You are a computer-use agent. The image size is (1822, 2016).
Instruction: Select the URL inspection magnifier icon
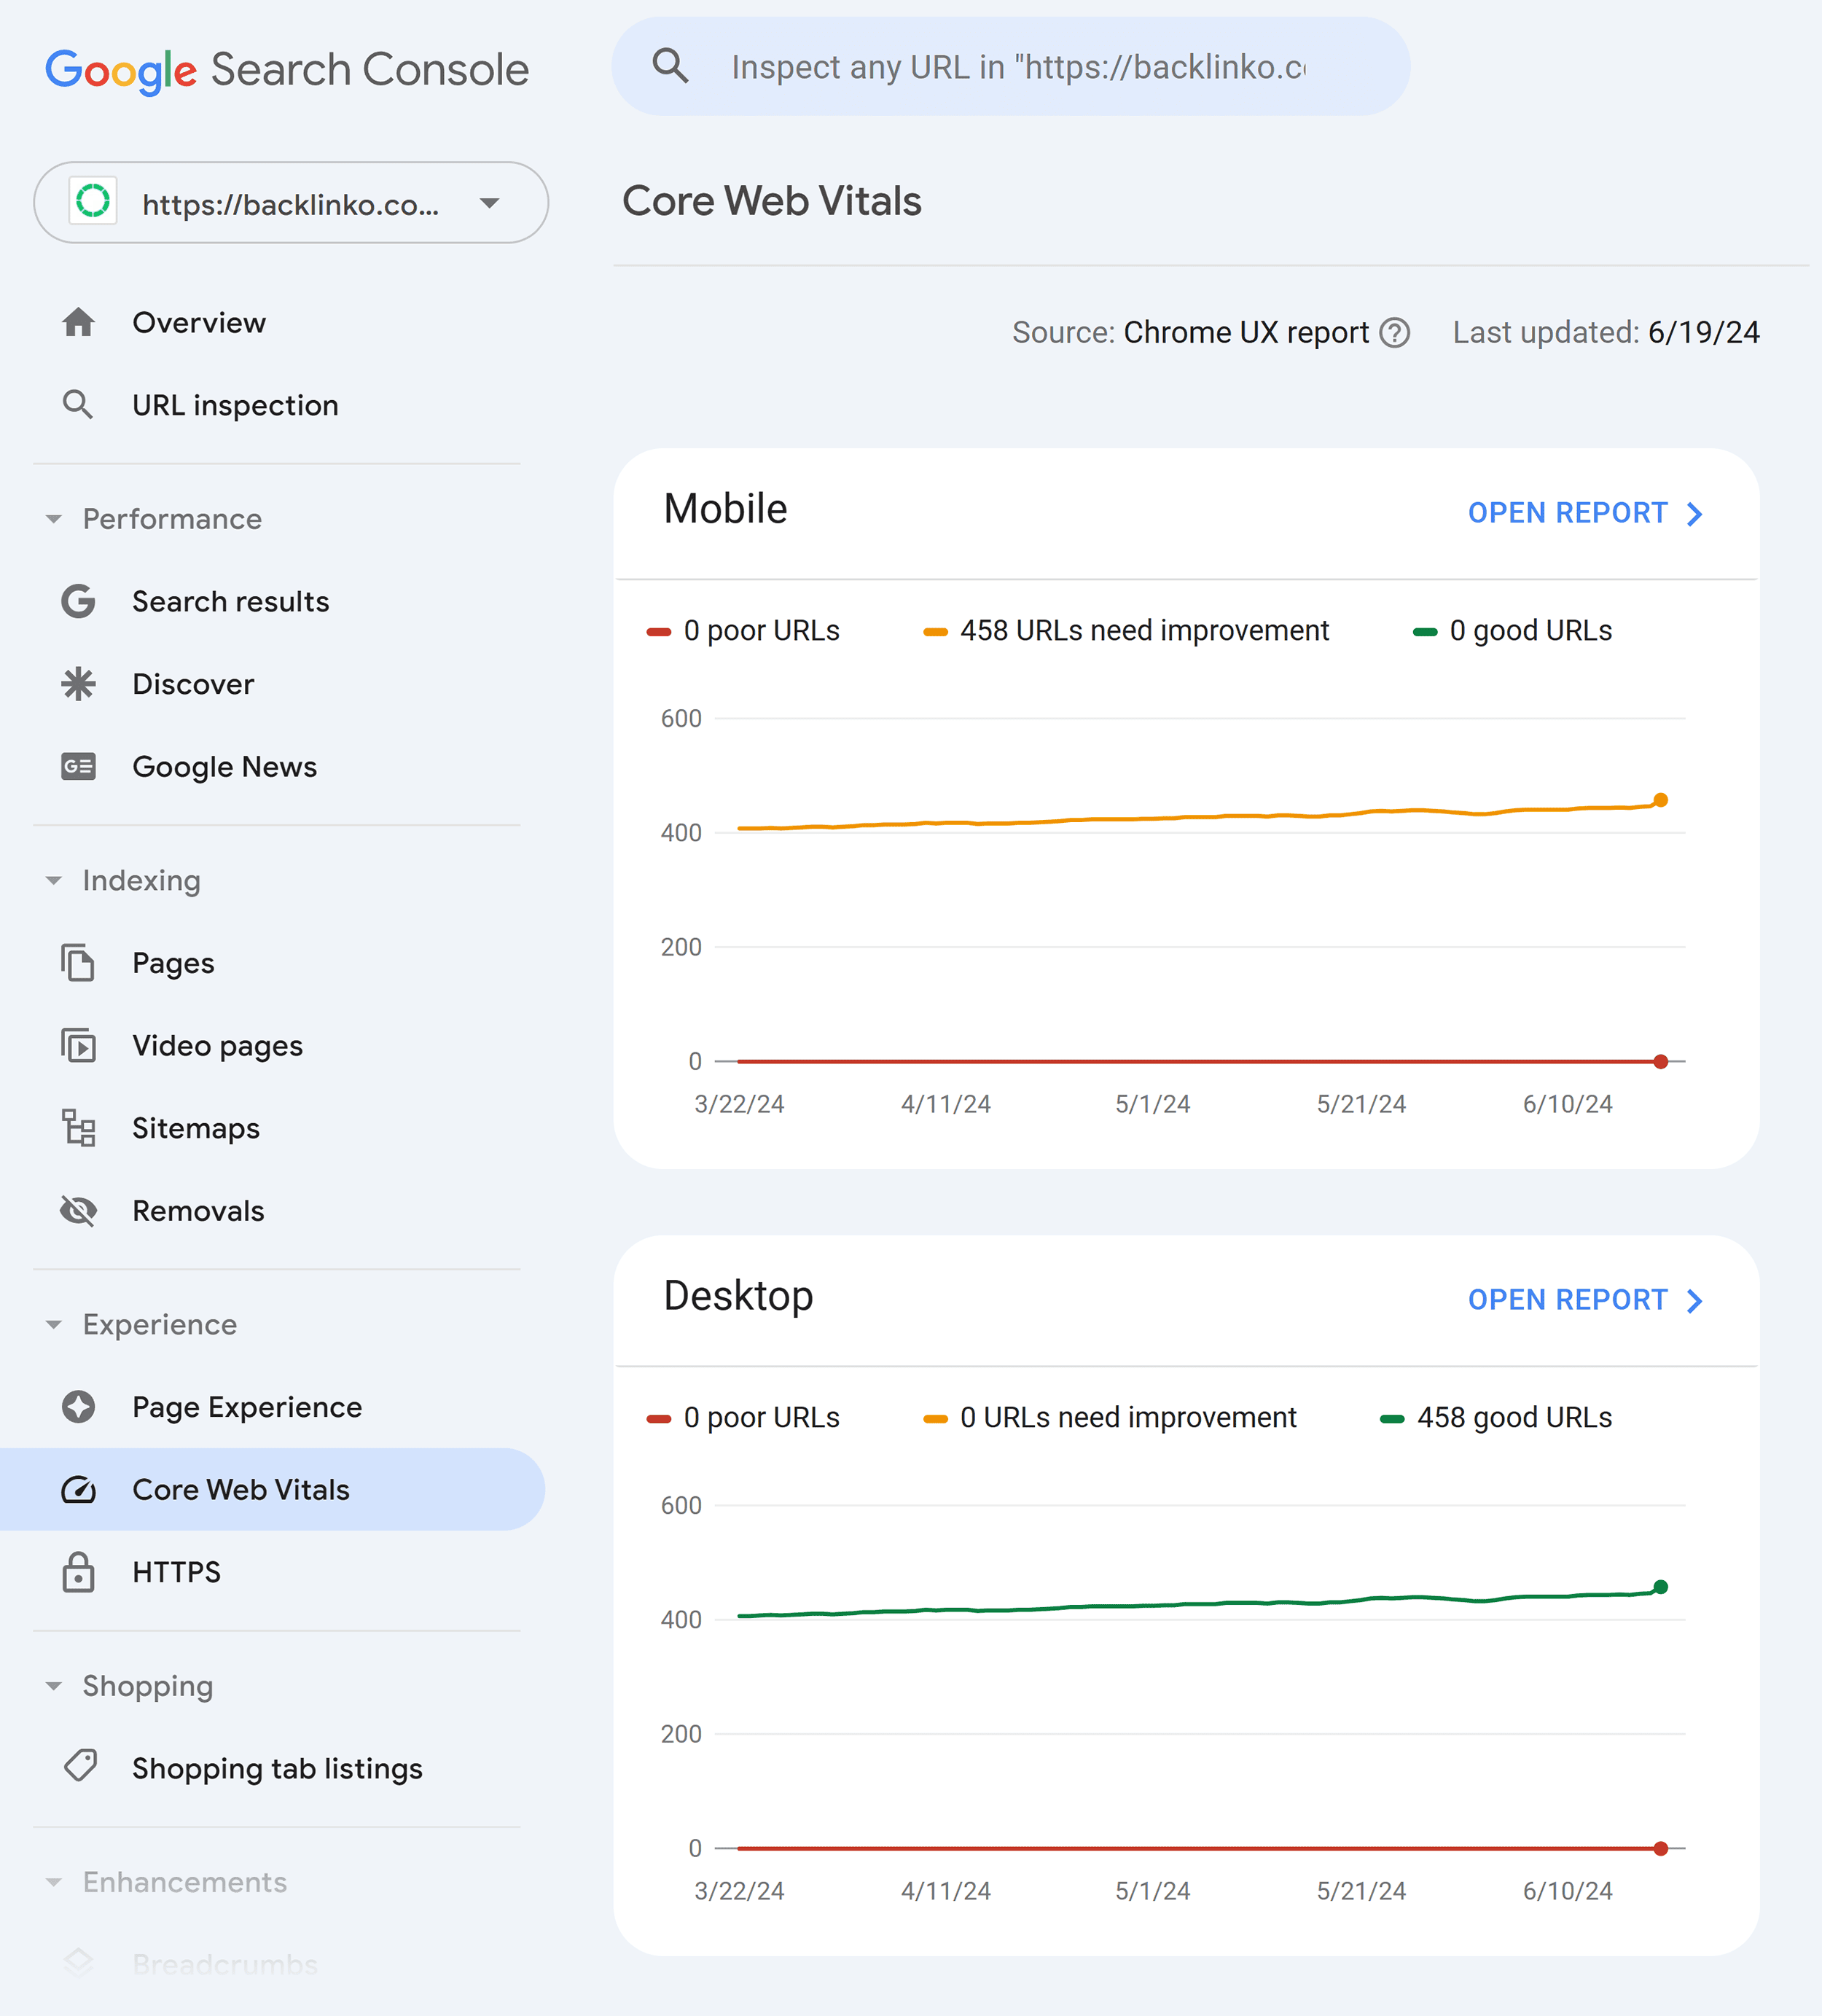[x=78, y=405]
